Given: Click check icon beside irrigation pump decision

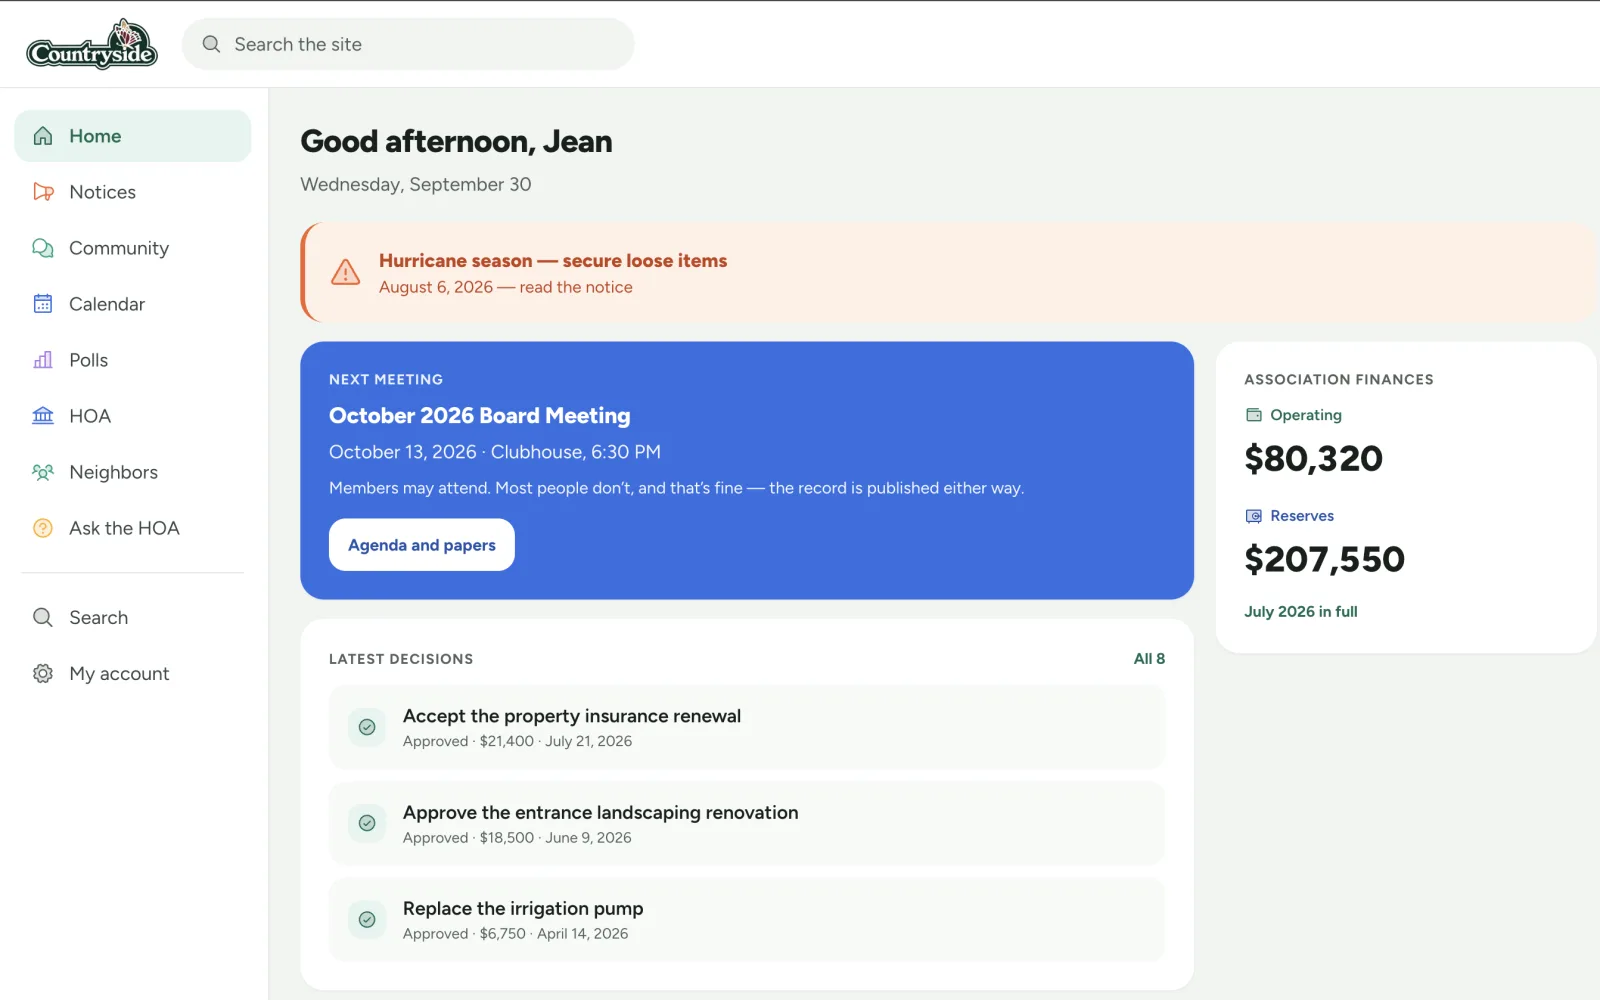Looking at the screenshot, I should [x=367, y=919].
